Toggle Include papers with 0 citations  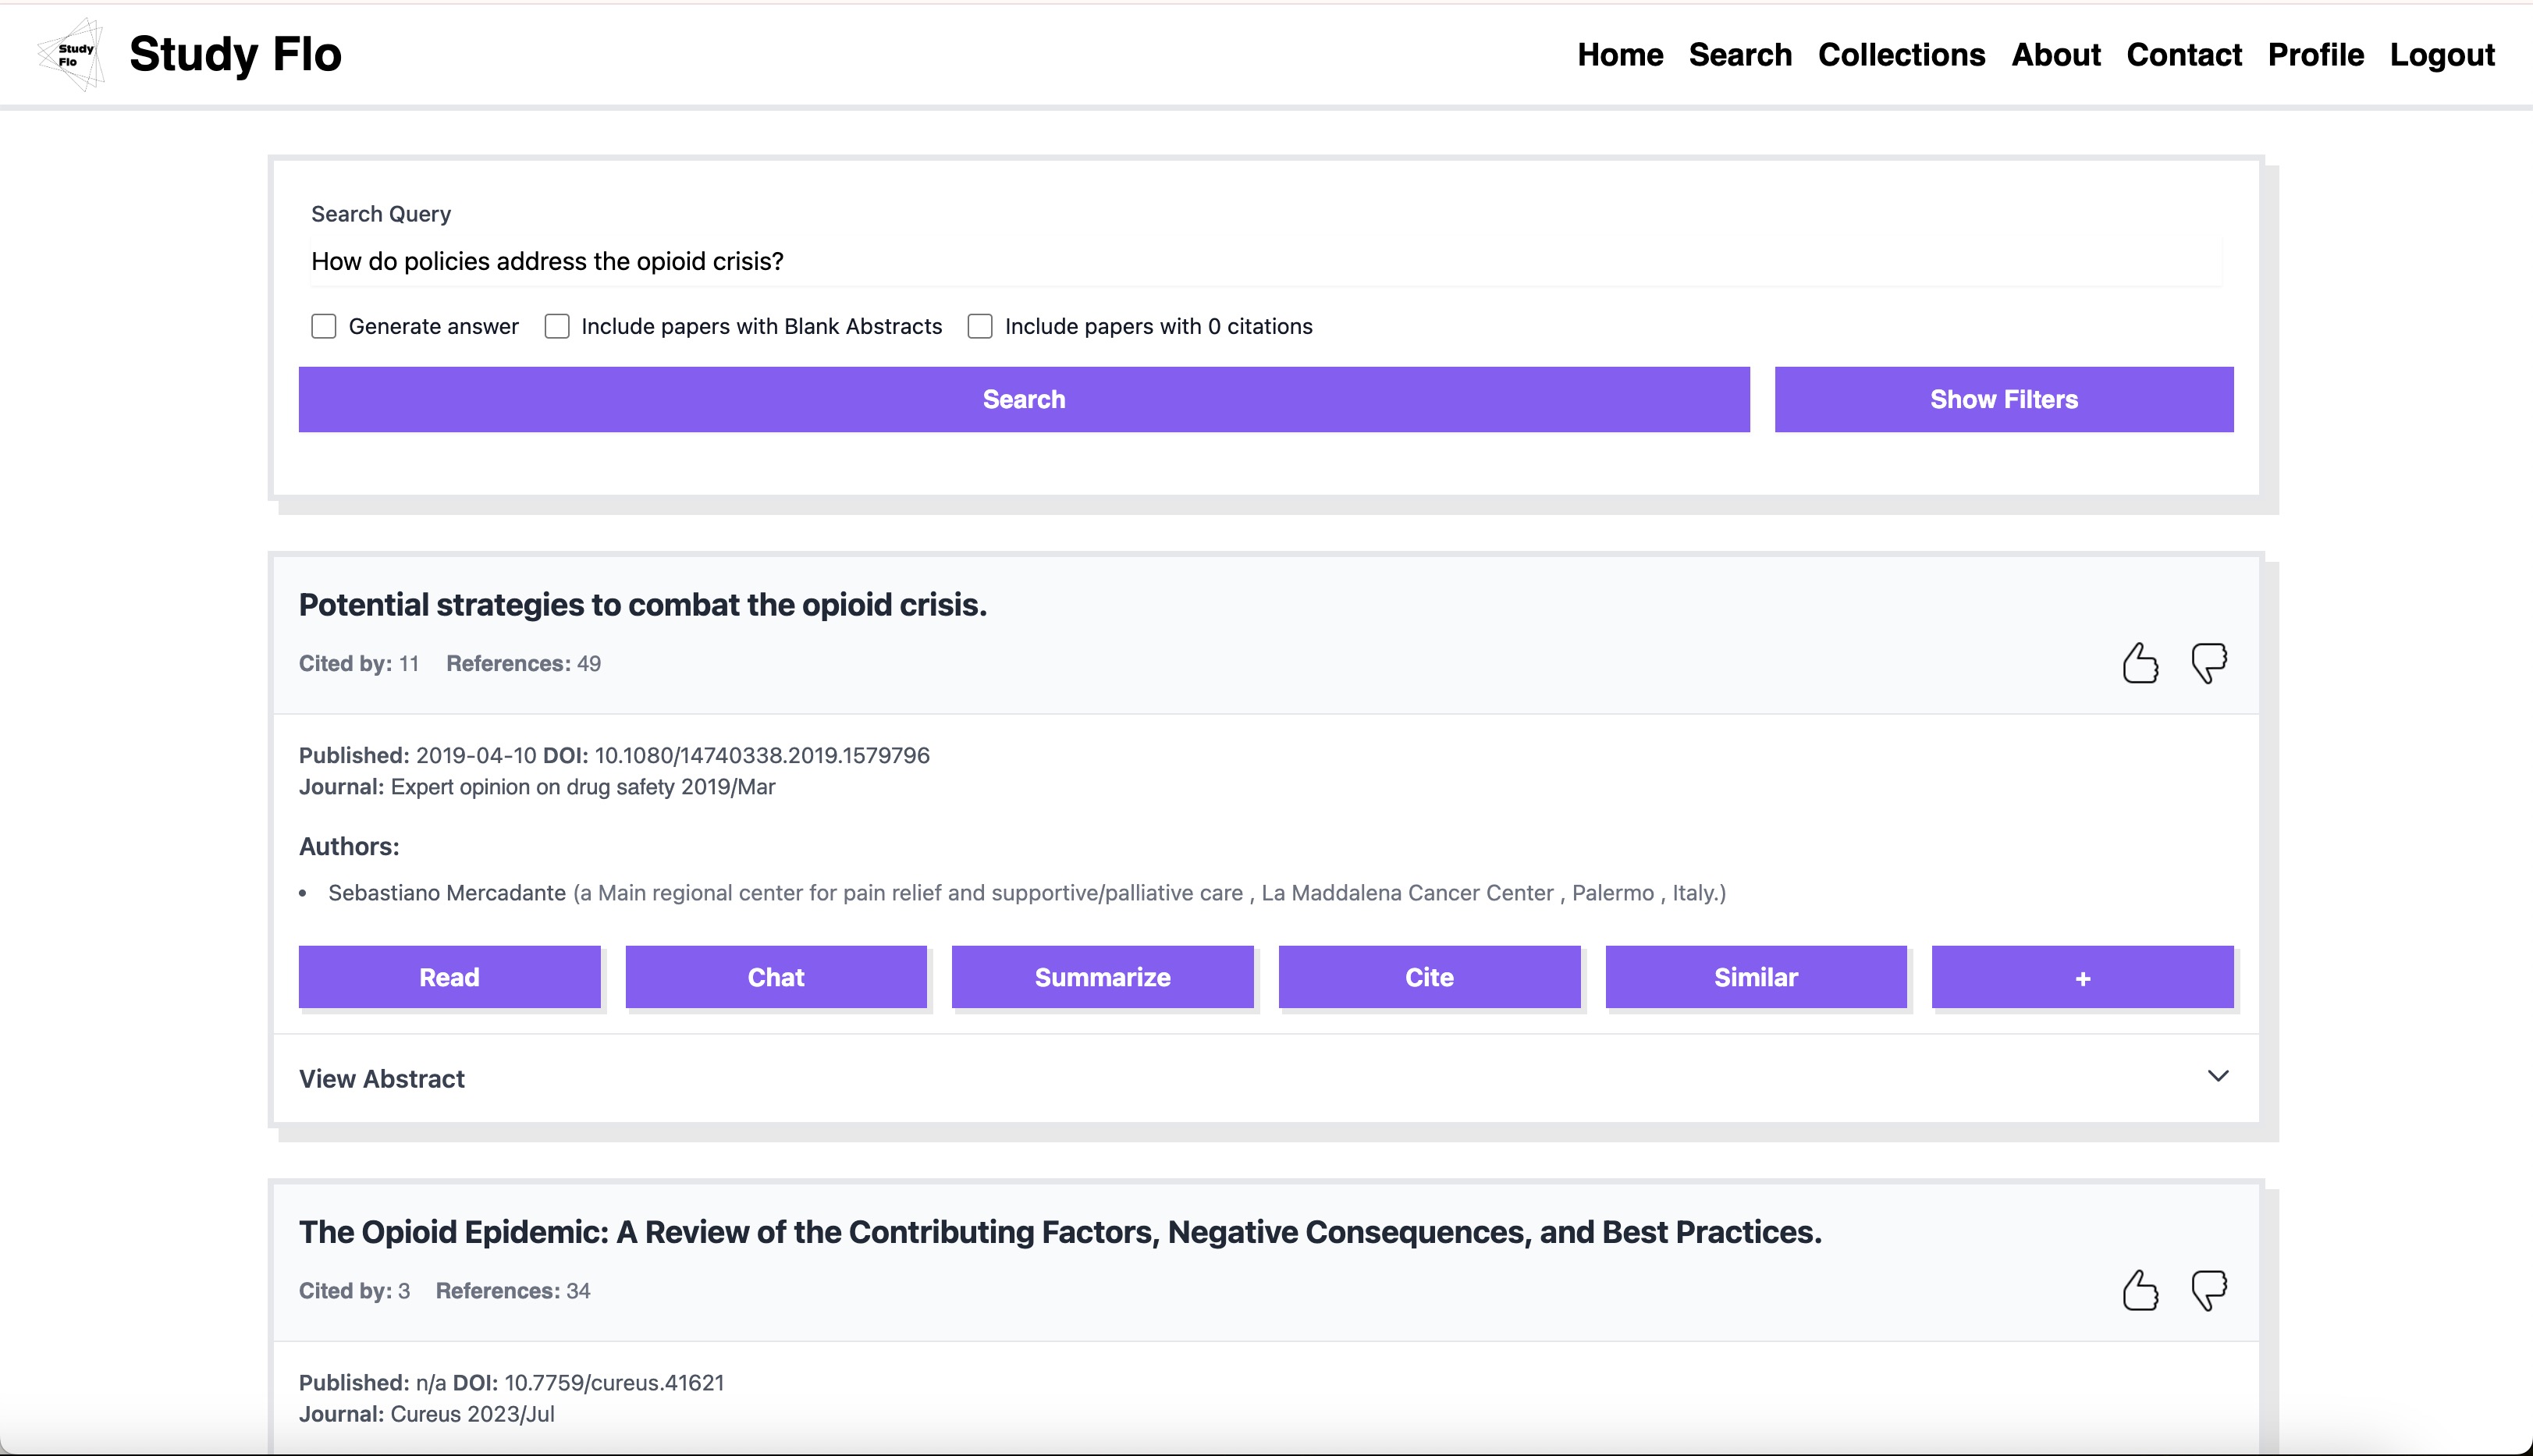tap(980, 326)
